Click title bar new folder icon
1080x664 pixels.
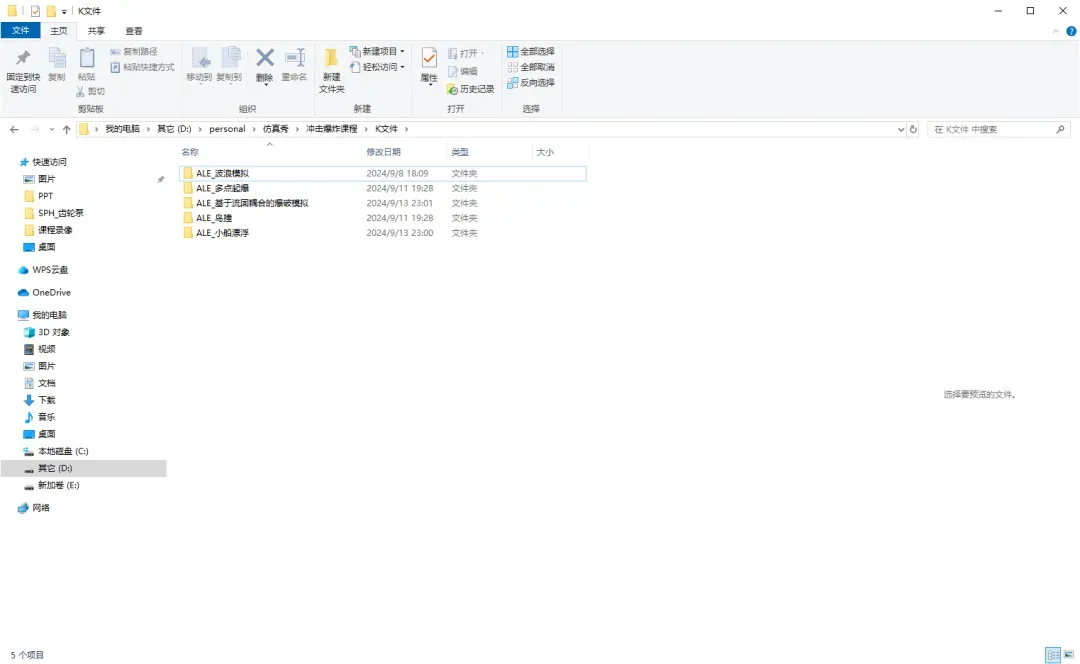pyautogui.click(x=51, y=11)
